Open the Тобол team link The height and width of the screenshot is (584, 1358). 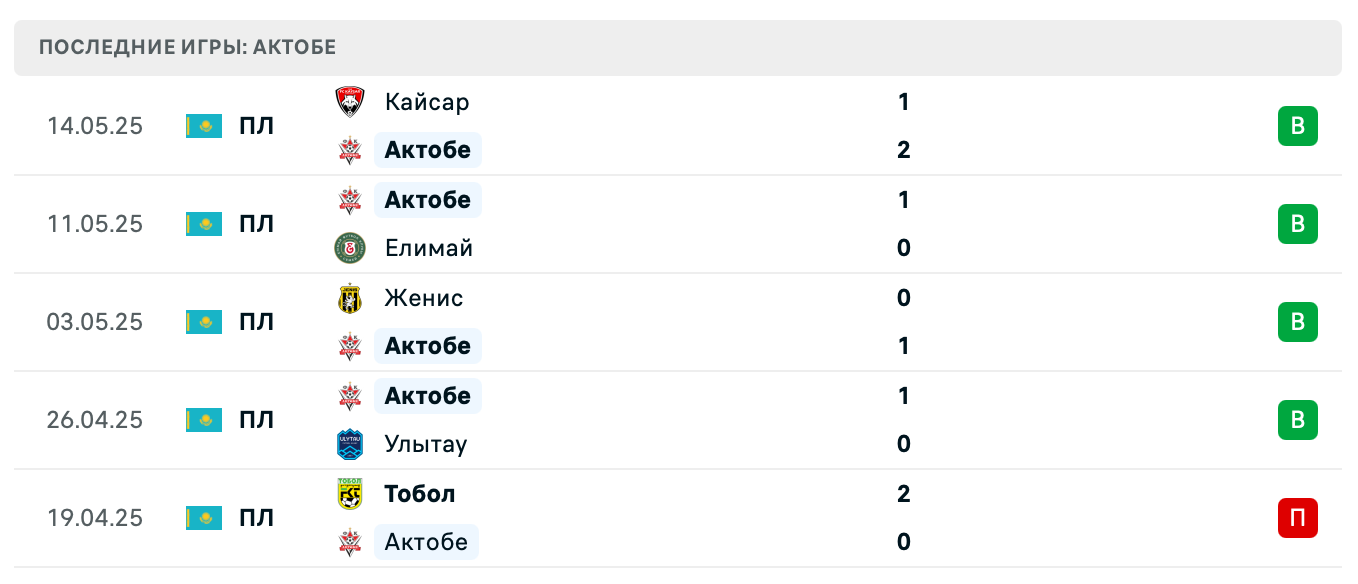pos(420,494)
